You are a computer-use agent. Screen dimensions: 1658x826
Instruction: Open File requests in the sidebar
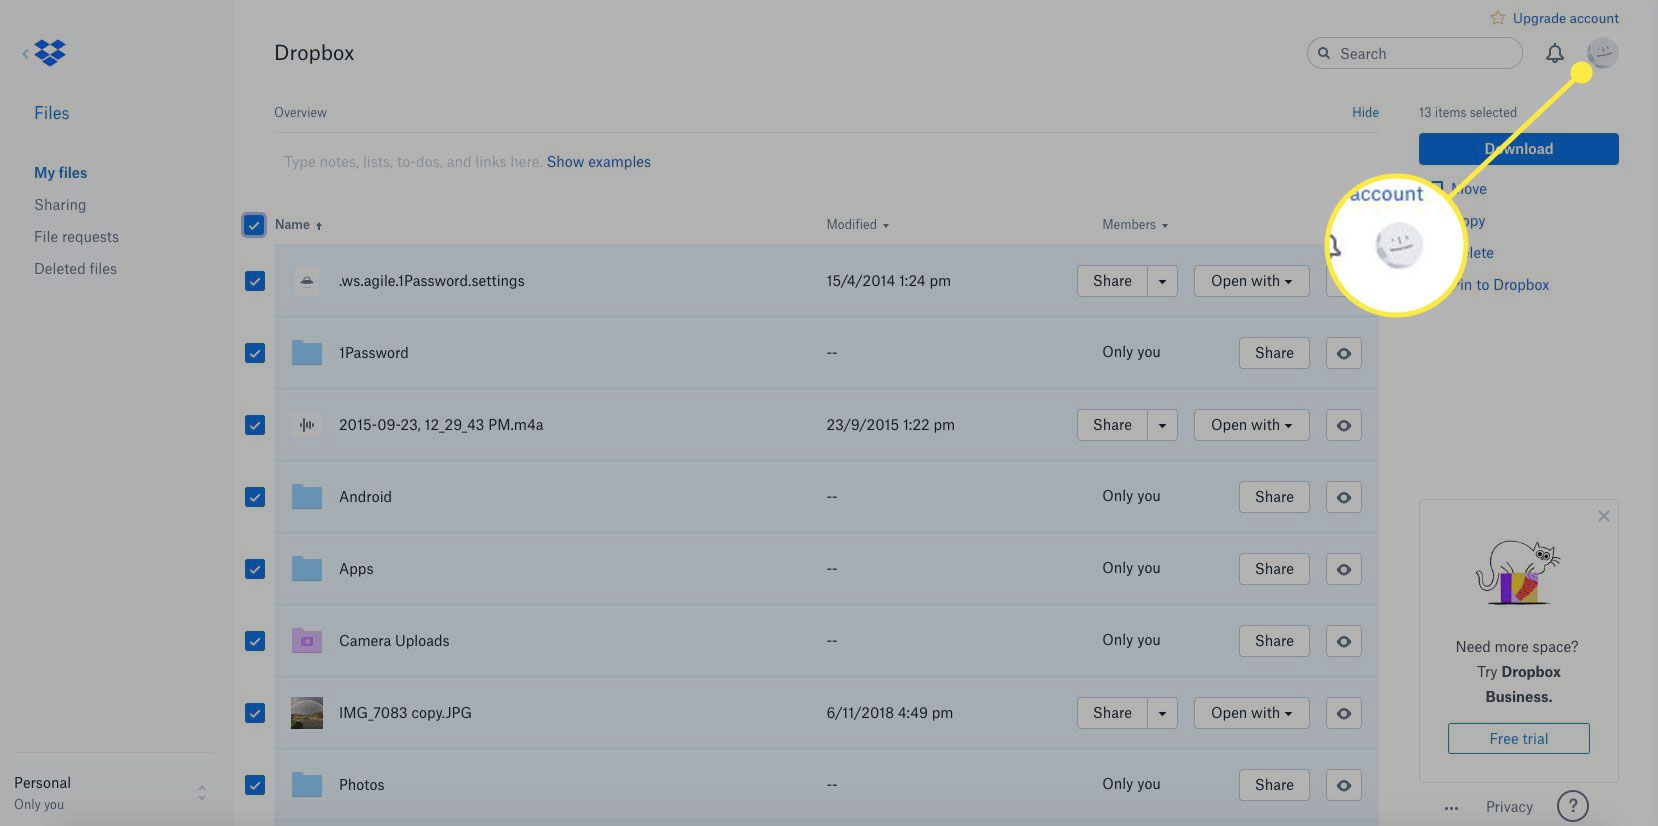tap(76, 237)
